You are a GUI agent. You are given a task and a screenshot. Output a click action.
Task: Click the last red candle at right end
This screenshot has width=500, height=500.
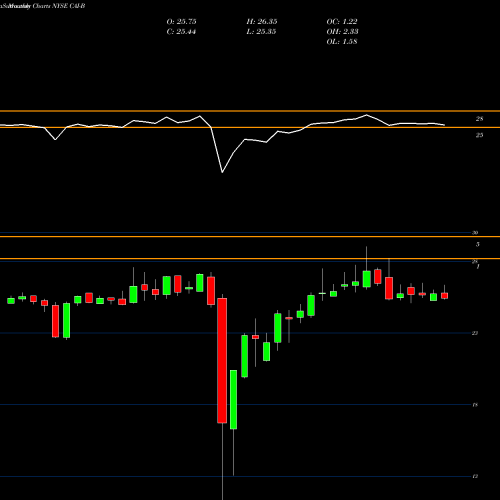445,296
